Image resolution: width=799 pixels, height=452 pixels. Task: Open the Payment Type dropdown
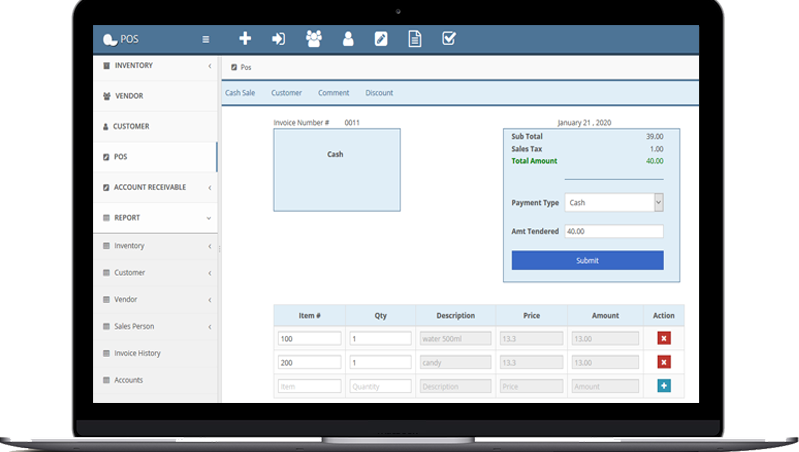tap(614, 203)
